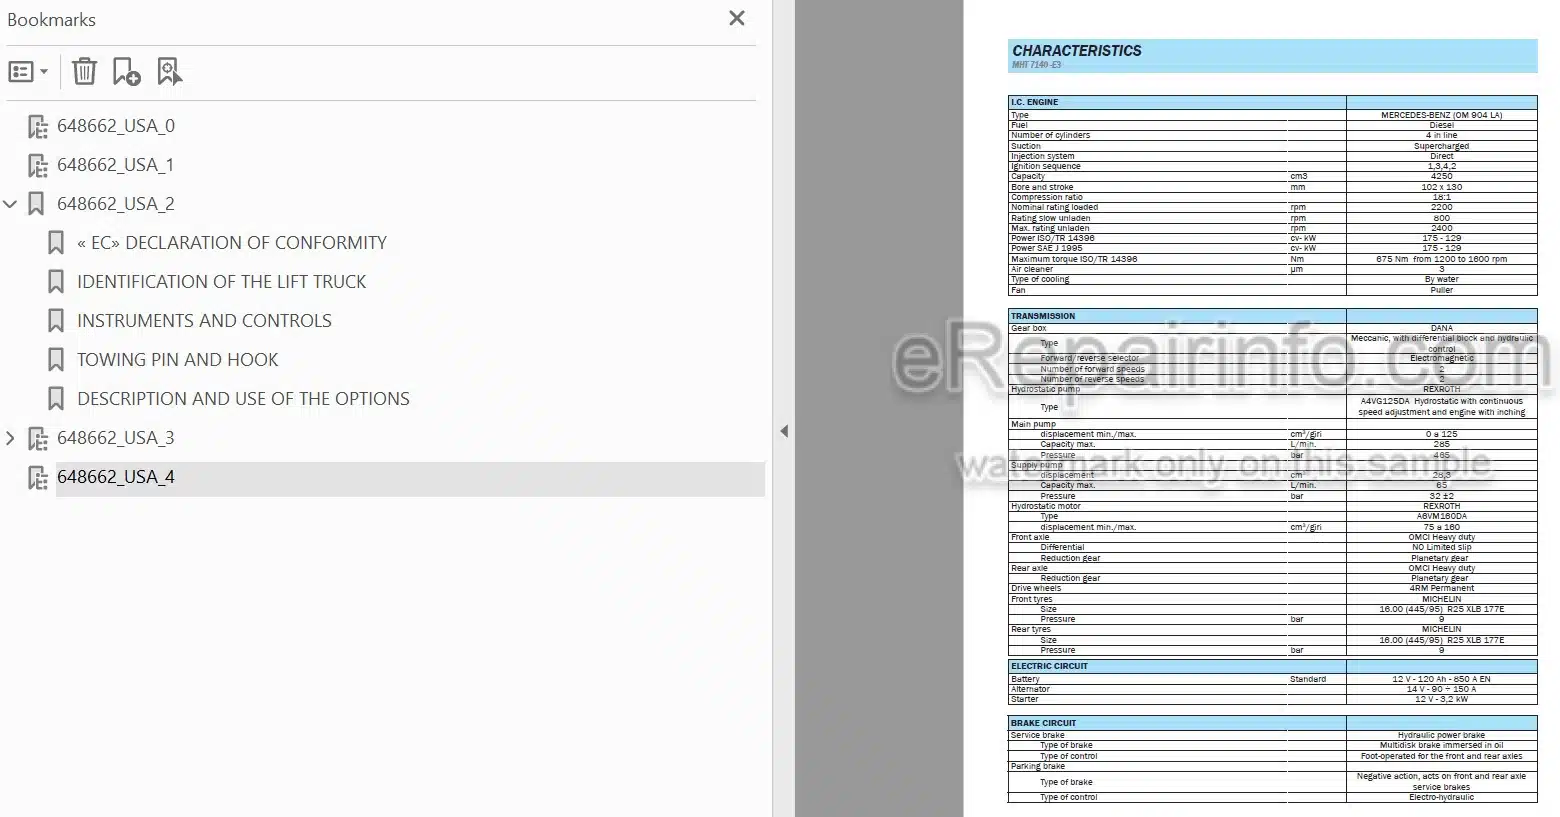1560x817 pixels.
Task: Click the icon beside Identification of the Lift Truck
Action: tap(56, 282)
